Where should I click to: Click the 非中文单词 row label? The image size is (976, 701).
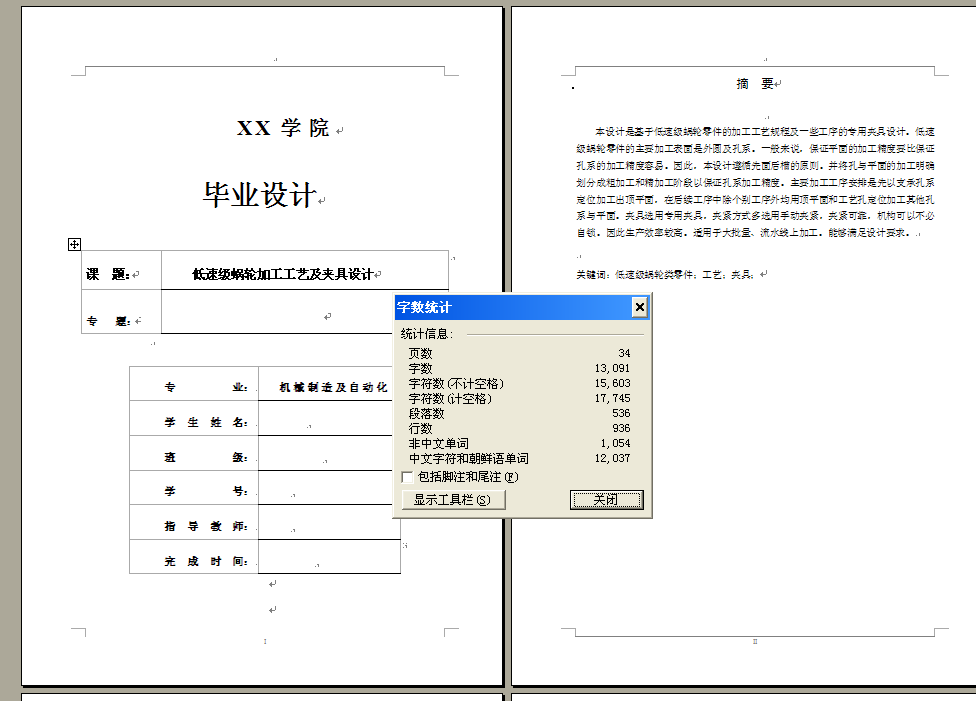[x=439, y=443]
